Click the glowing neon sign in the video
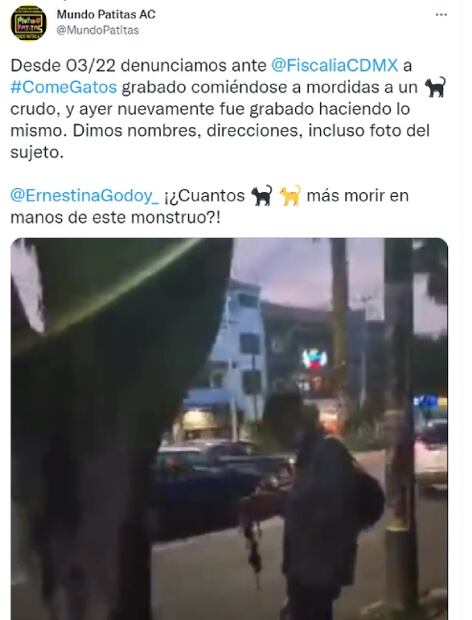This screenshot has width=472, height=620. (315, 359)
